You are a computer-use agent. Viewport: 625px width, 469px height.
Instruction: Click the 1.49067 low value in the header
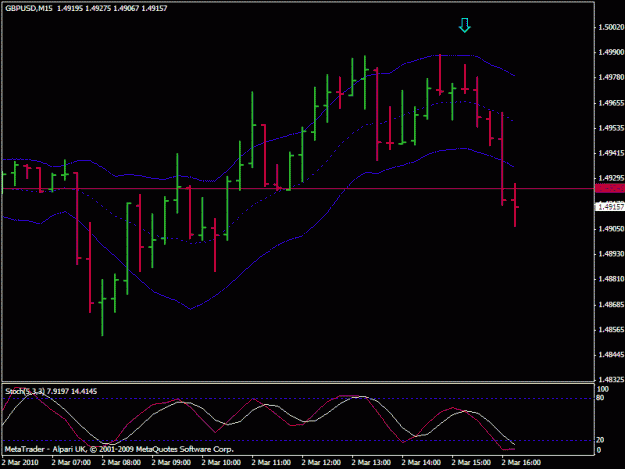click(126, 8)
